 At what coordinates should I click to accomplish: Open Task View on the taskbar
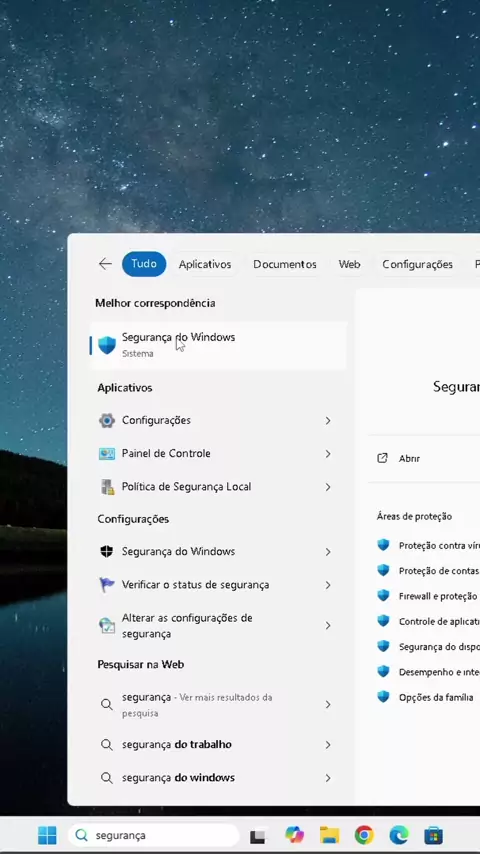click(258, 836)
